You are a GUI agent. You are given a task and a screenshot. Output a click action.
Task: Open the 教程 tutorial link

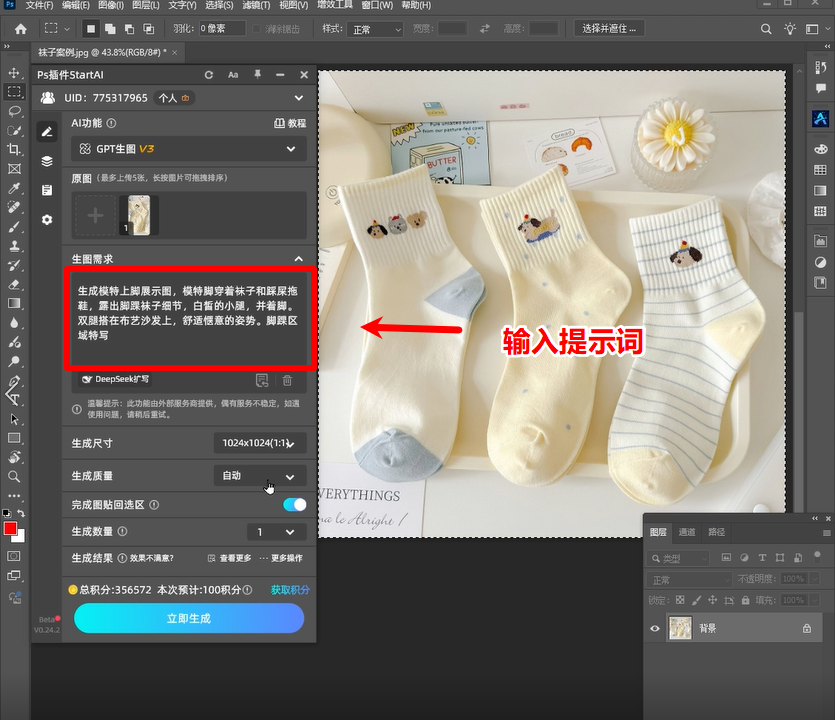pos(290,123)
